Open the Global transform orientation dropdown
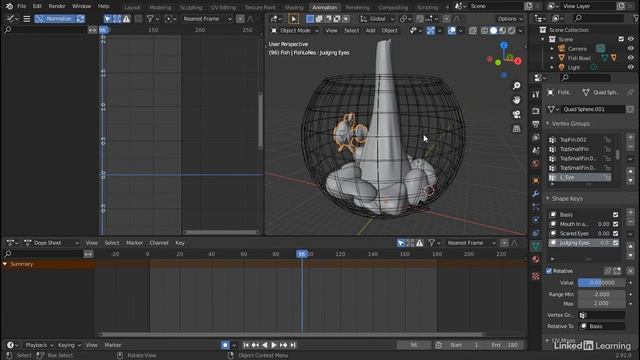 point(377,19)
